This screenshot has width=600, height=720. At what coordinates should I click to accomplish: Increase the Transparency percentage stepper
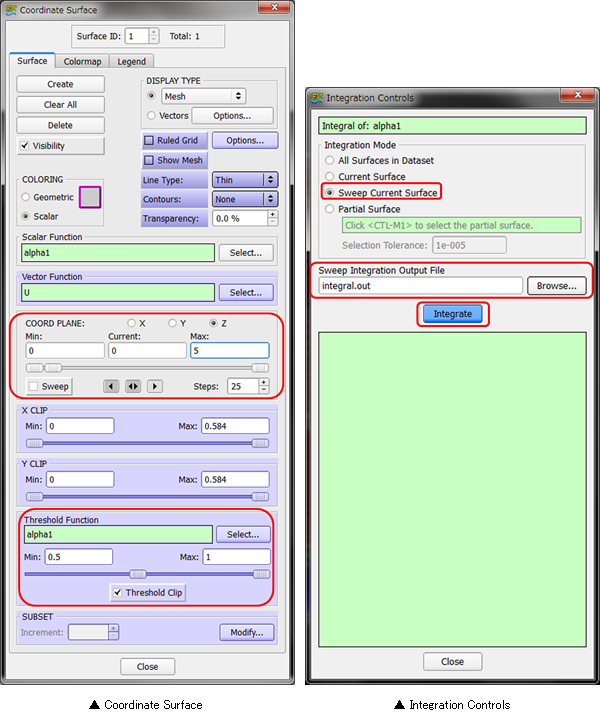click(x=272, y=214)
